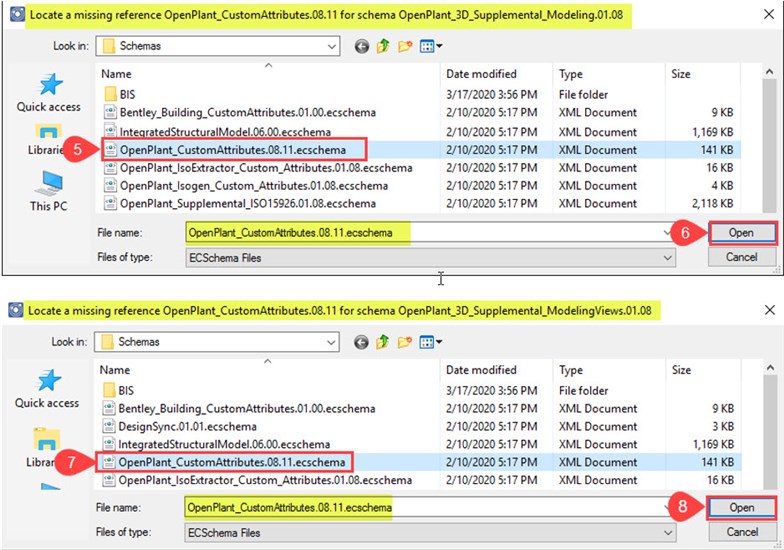The height and width of the screenshot is (550, 784).
Task: Click top dialog file list scrollbar
Action: (x=770, y=145)
